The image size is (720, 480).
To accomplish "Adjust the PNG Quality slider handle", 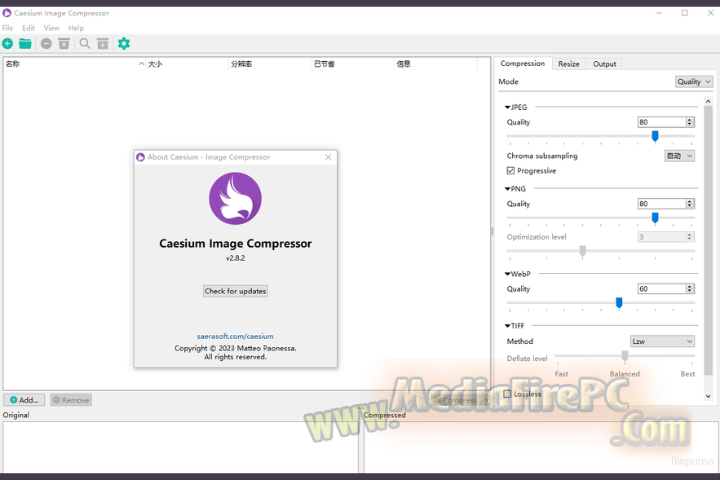I will pos(655,218).
